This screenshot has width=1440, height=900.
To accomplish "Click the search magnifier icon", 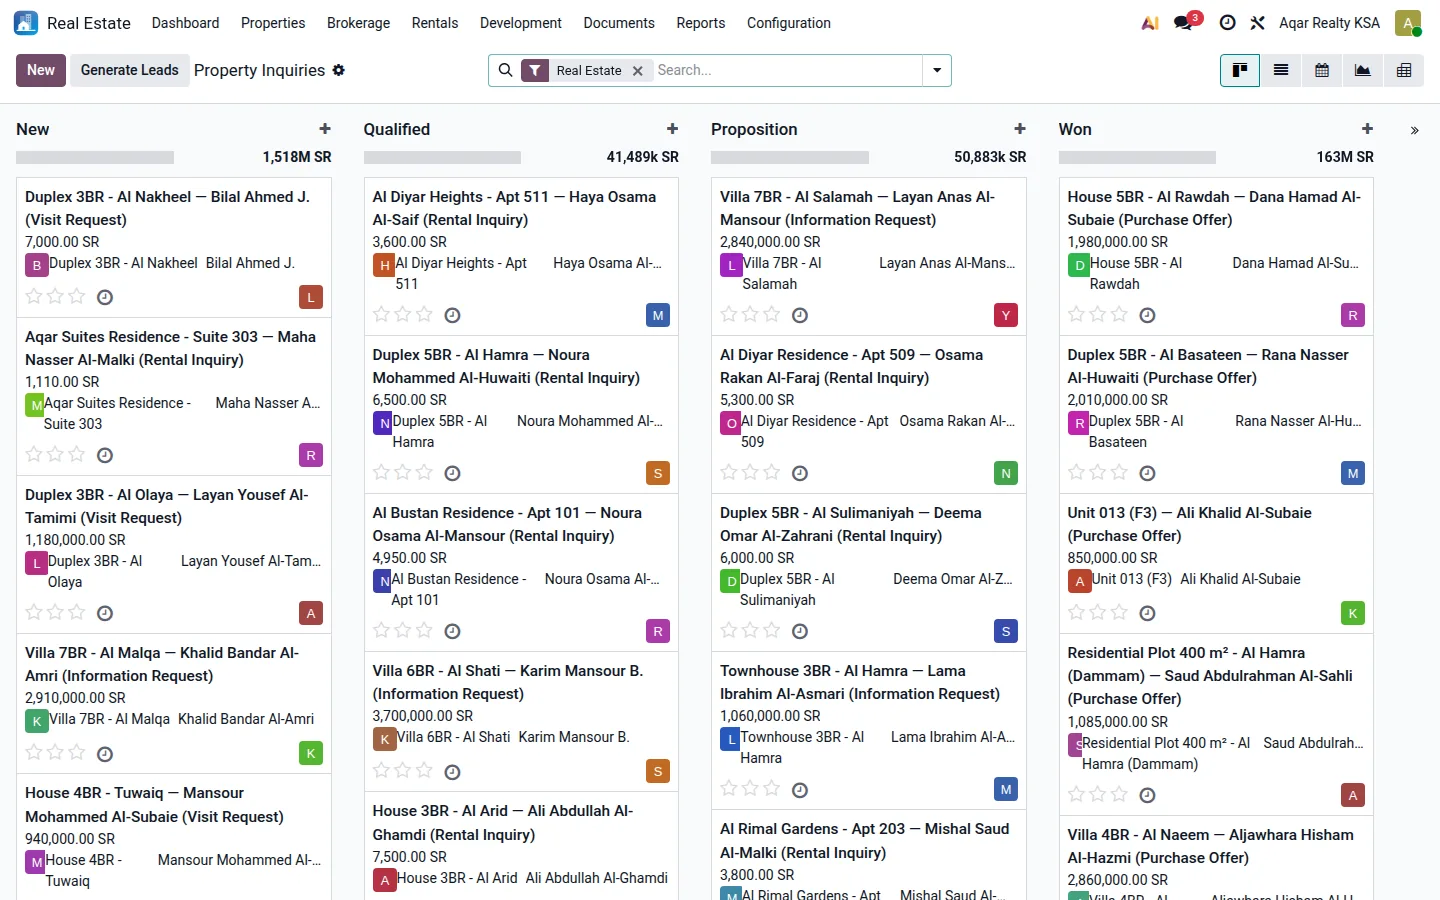I will 506,70.
